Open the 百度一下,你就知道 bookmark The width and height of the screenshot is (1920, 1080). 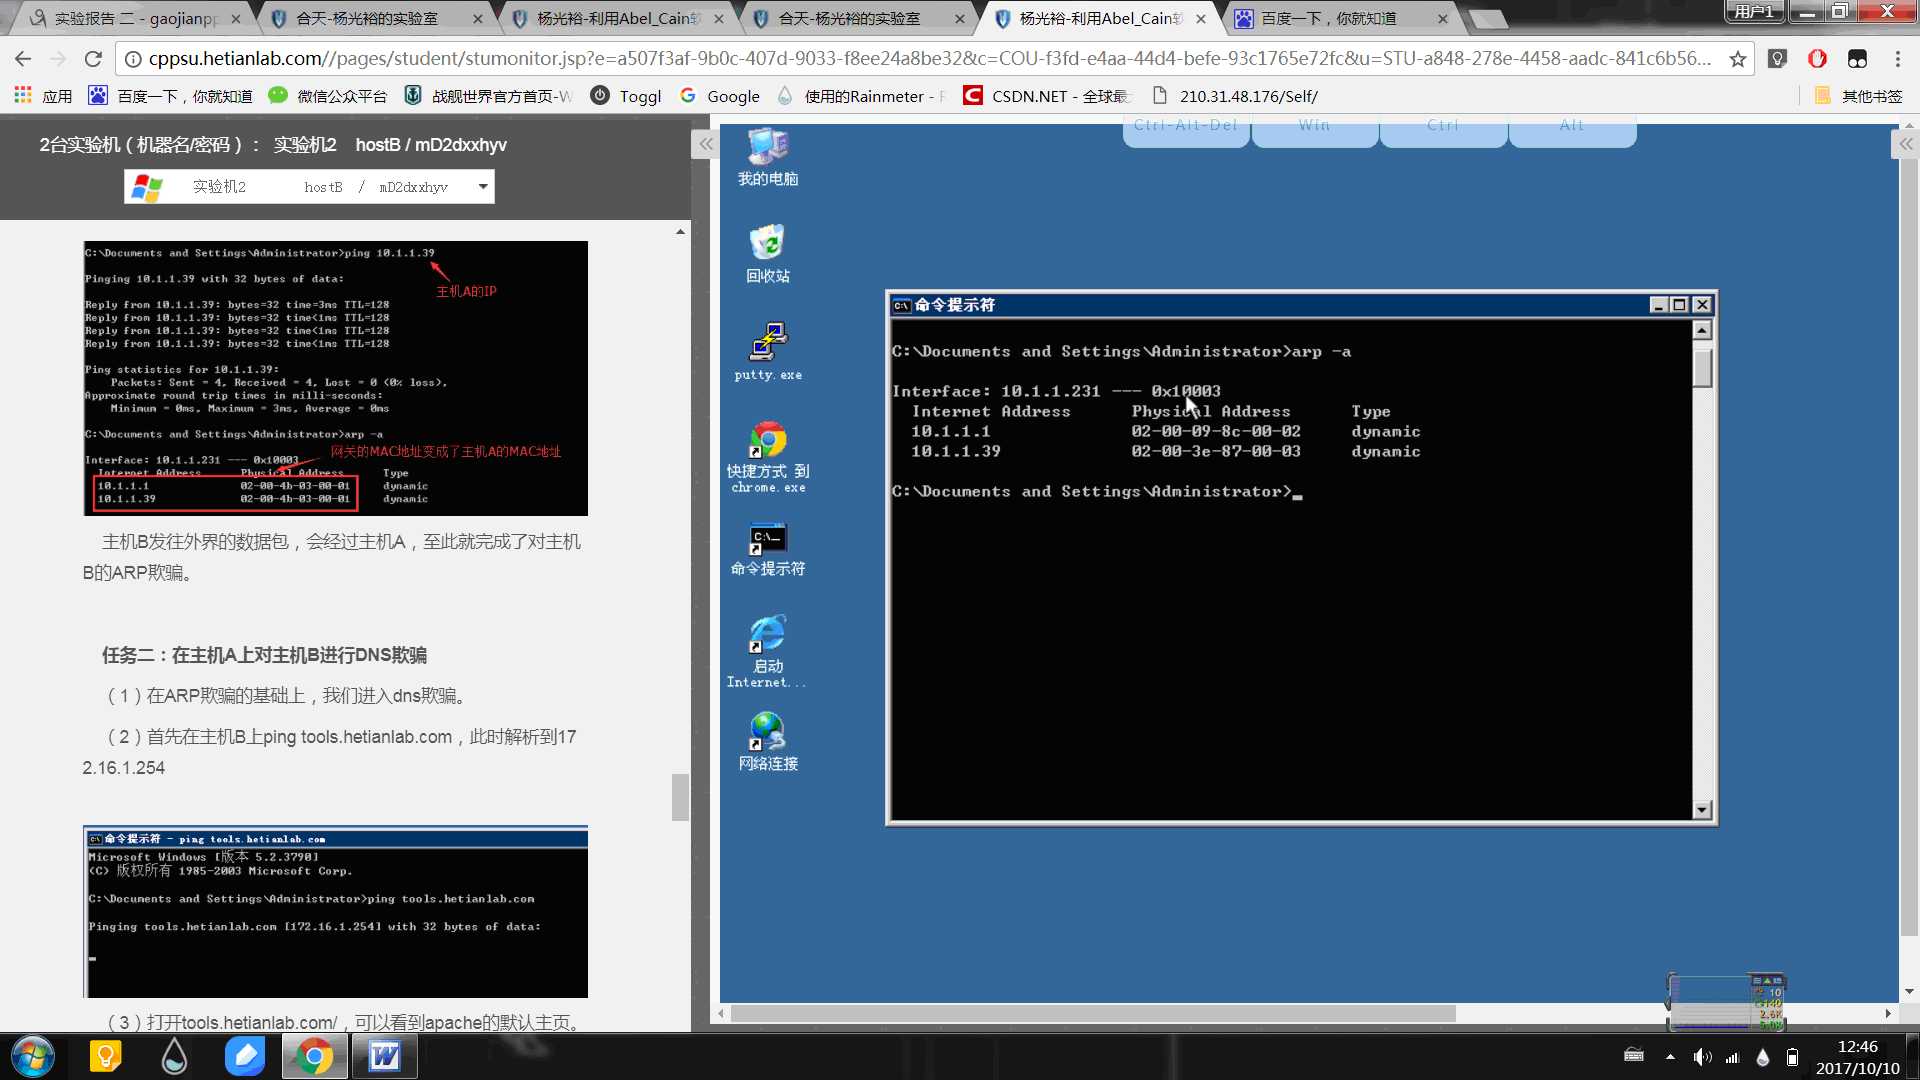click(x=170, y=96)
